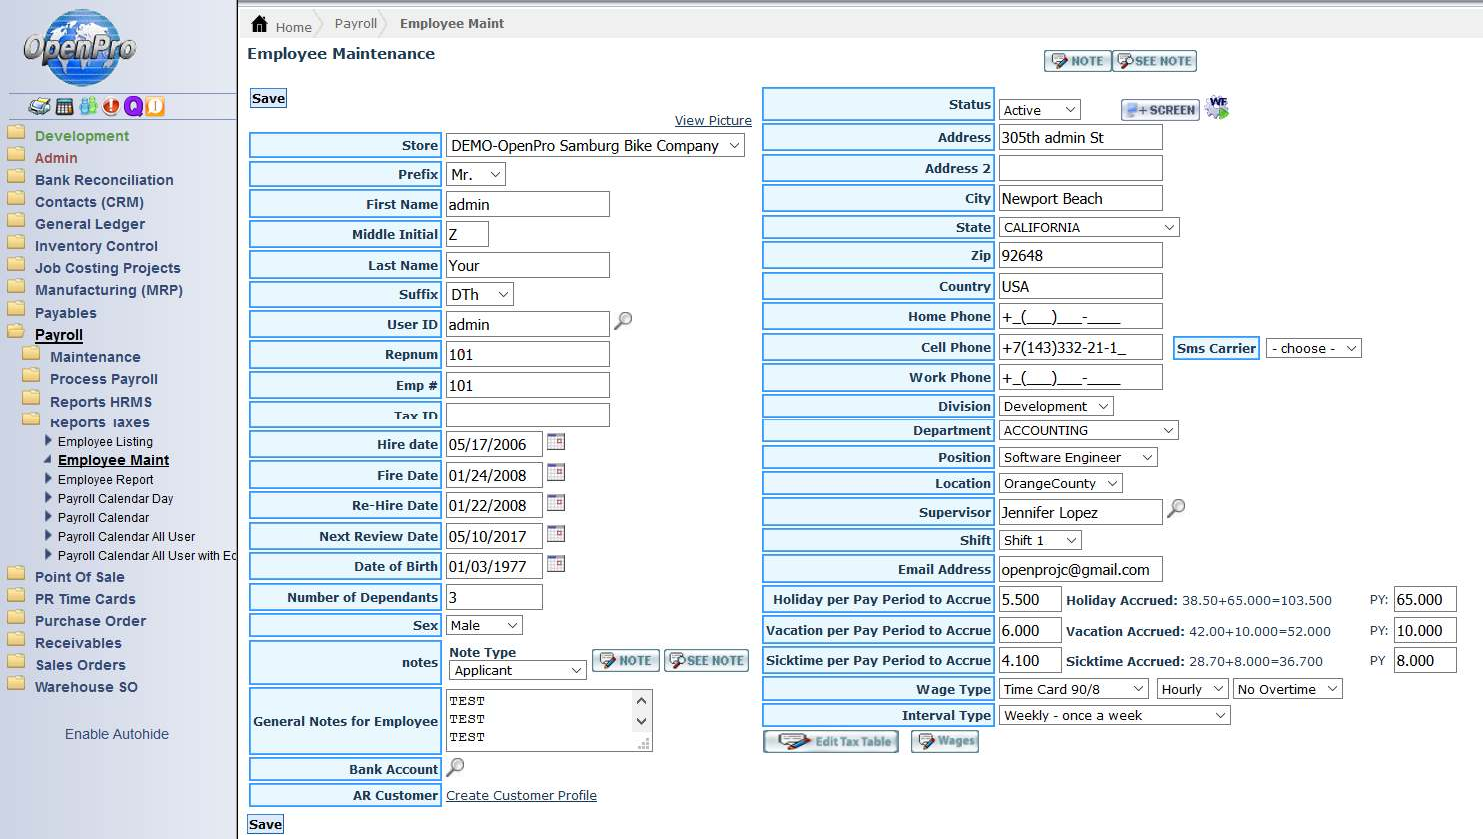Image resolution: width=1483 pixels, height=839 pixels.
Task: Open the Bank Account lookup magnifier
Action: pyautogui.click(x=455, y=767)
